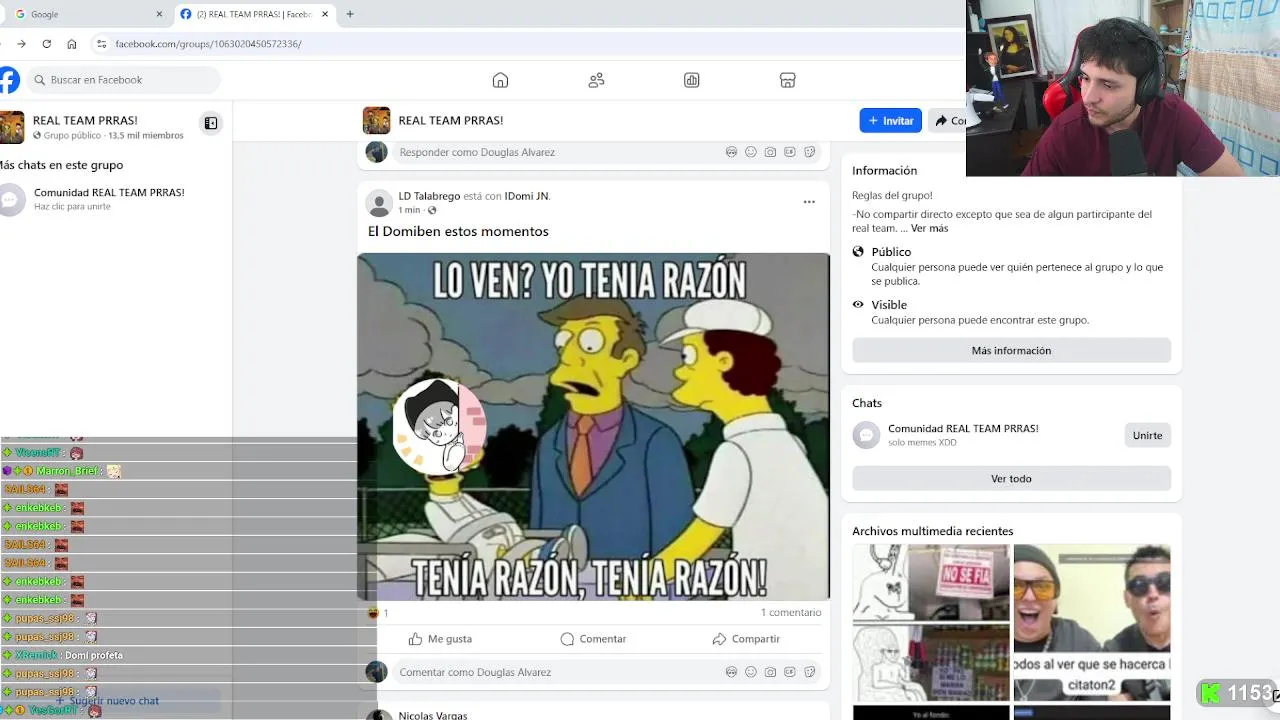1280x720 pixels.
Task: Insert sticker in Responder reply box
Action: click(x=809, y=152)
